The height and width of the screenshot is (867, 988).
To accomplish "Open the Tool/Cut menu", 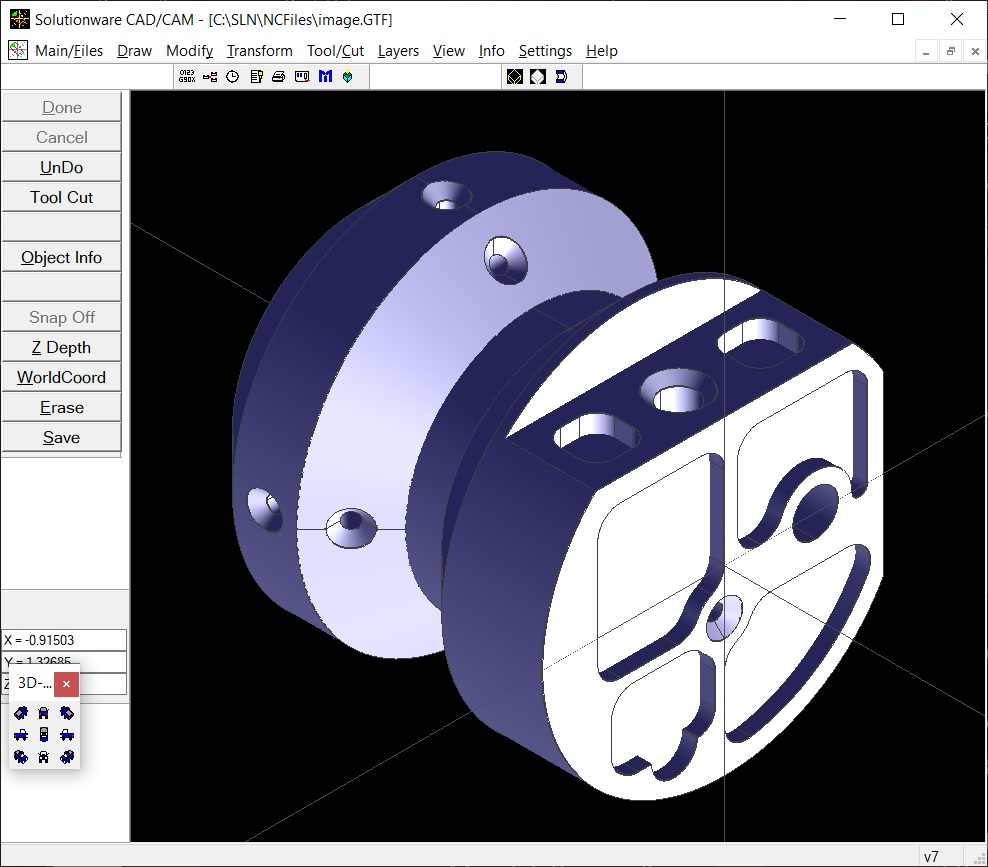I will coord(335,51).
